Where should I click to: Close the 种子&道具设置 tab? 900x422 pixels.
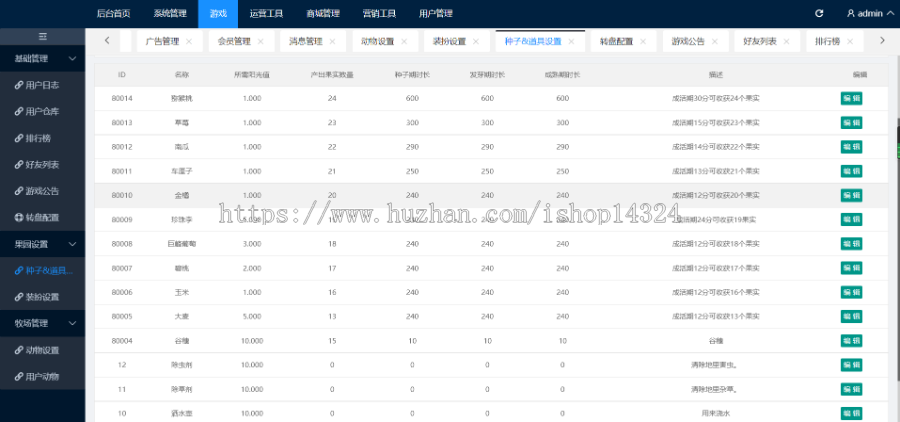(x=571, y=41)
